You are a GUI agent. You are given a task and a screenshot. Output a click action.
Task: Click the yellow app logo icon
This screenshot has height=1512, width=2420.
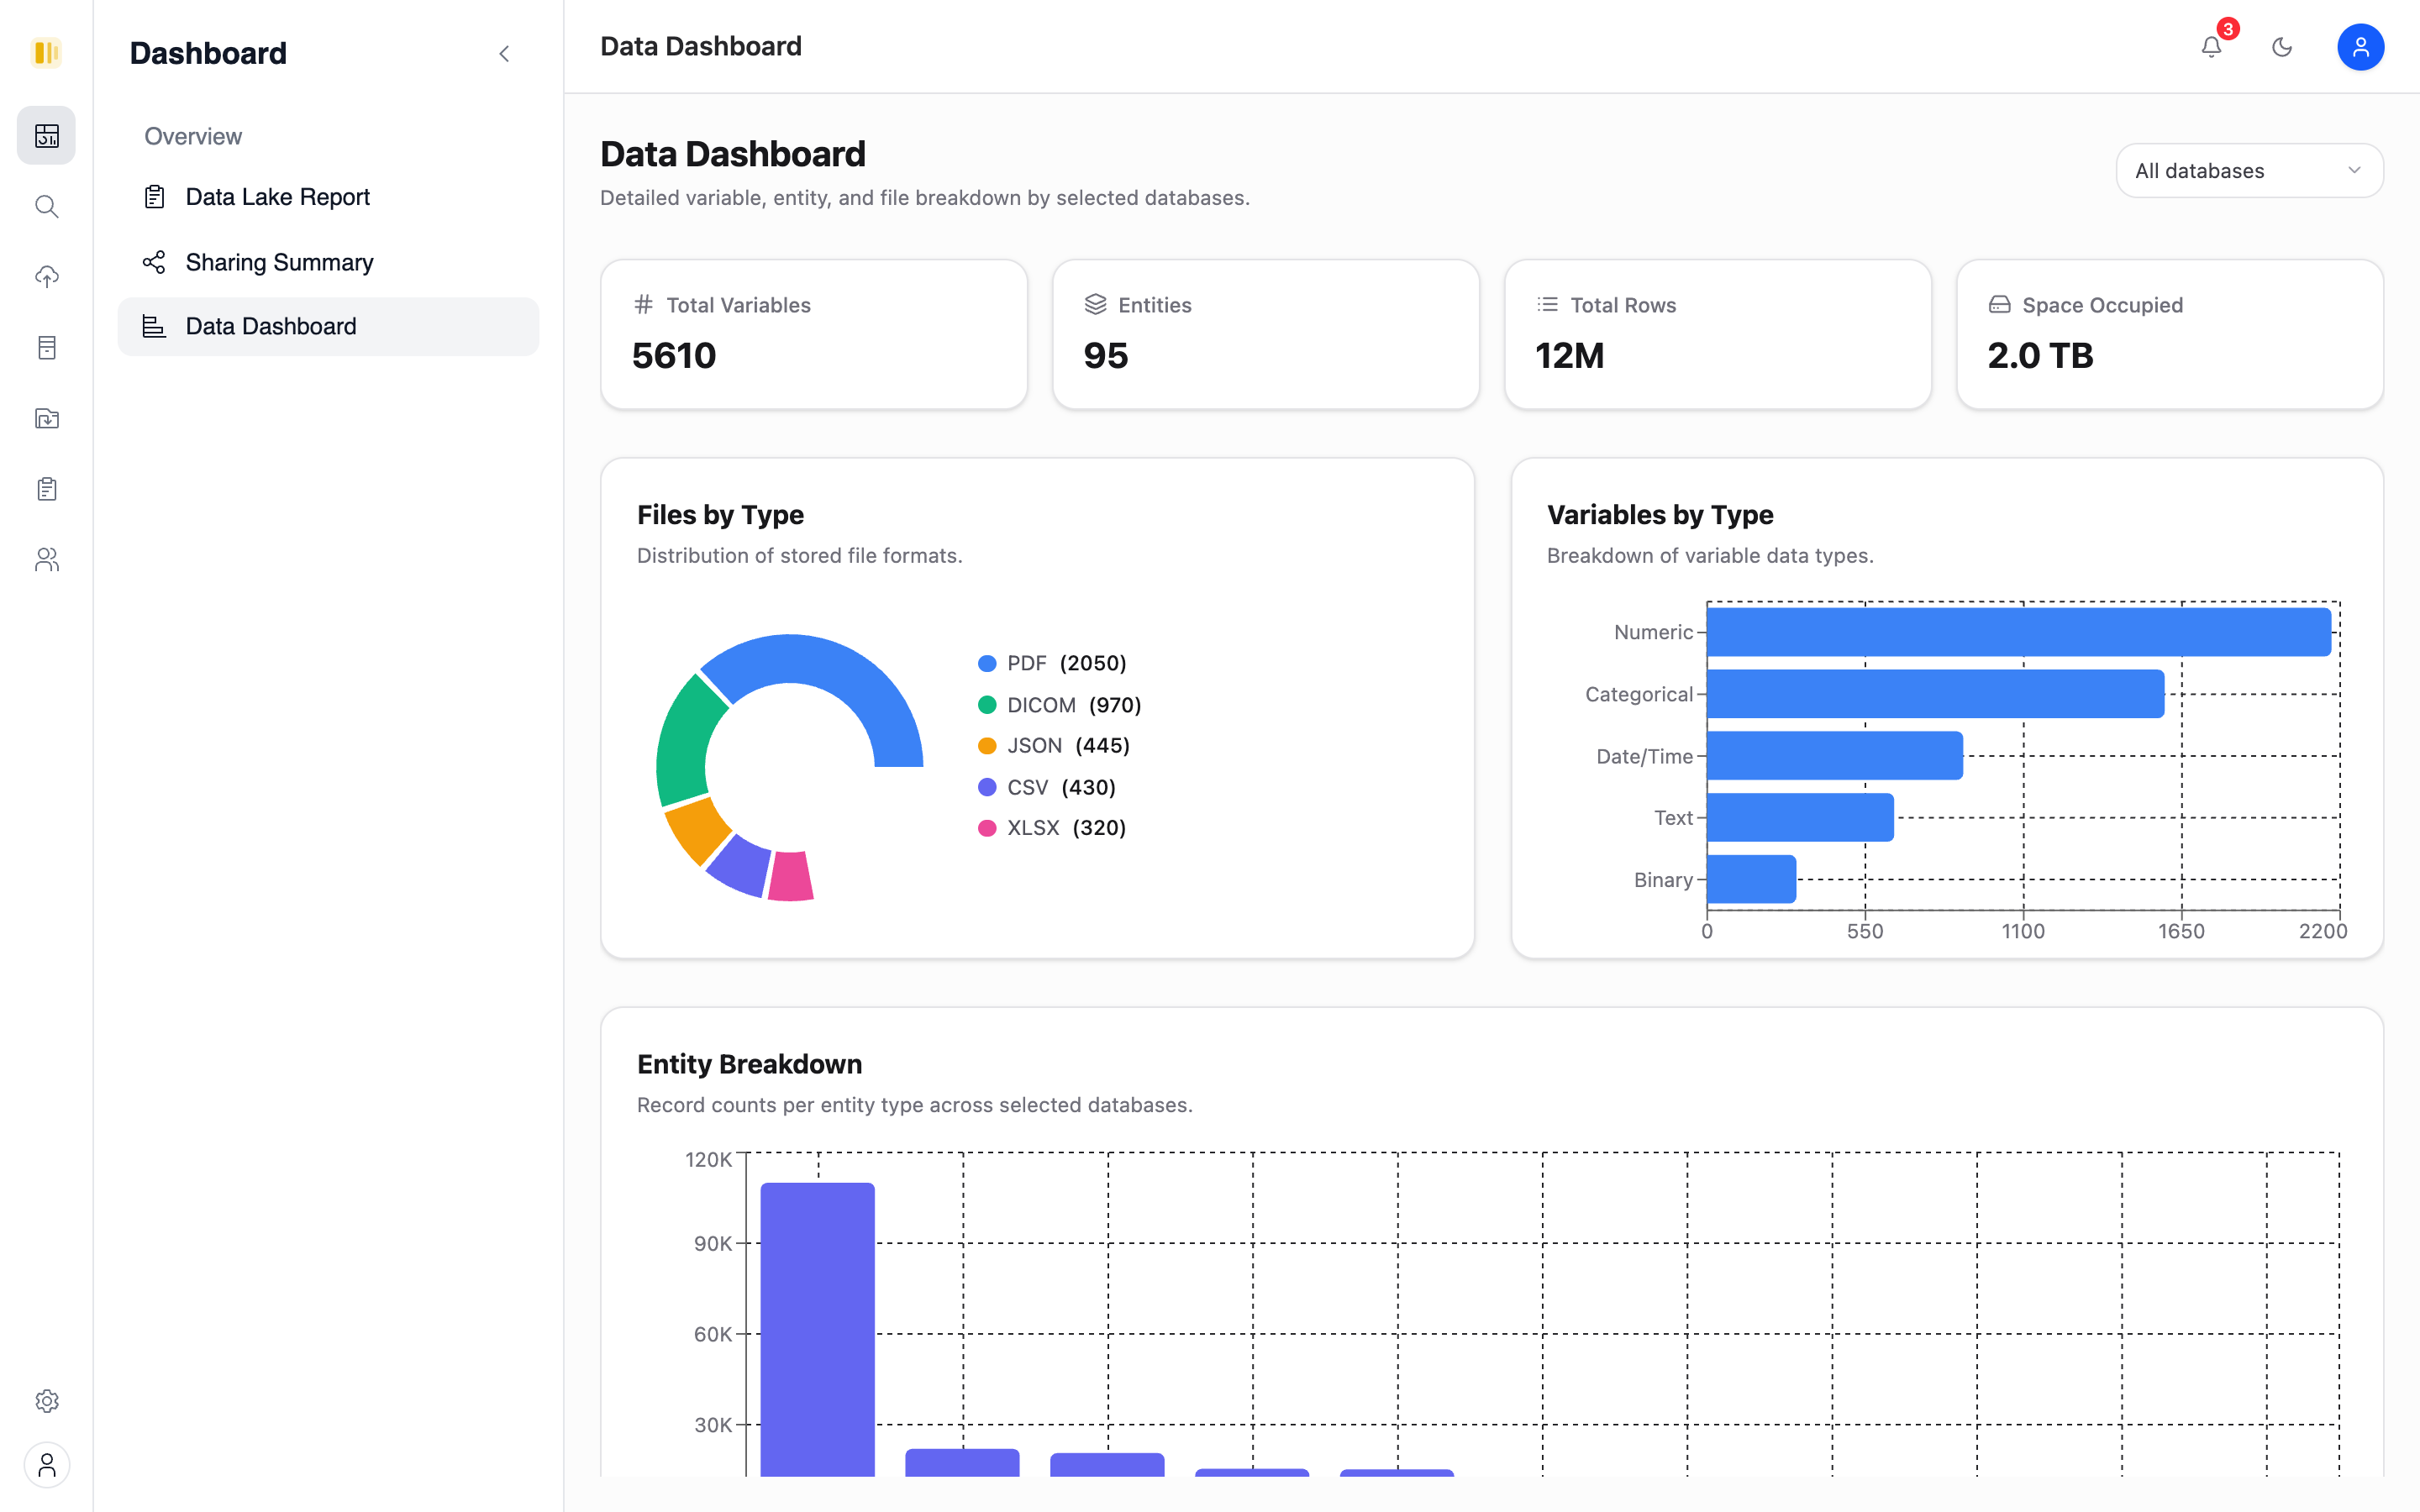pos(46,53)
